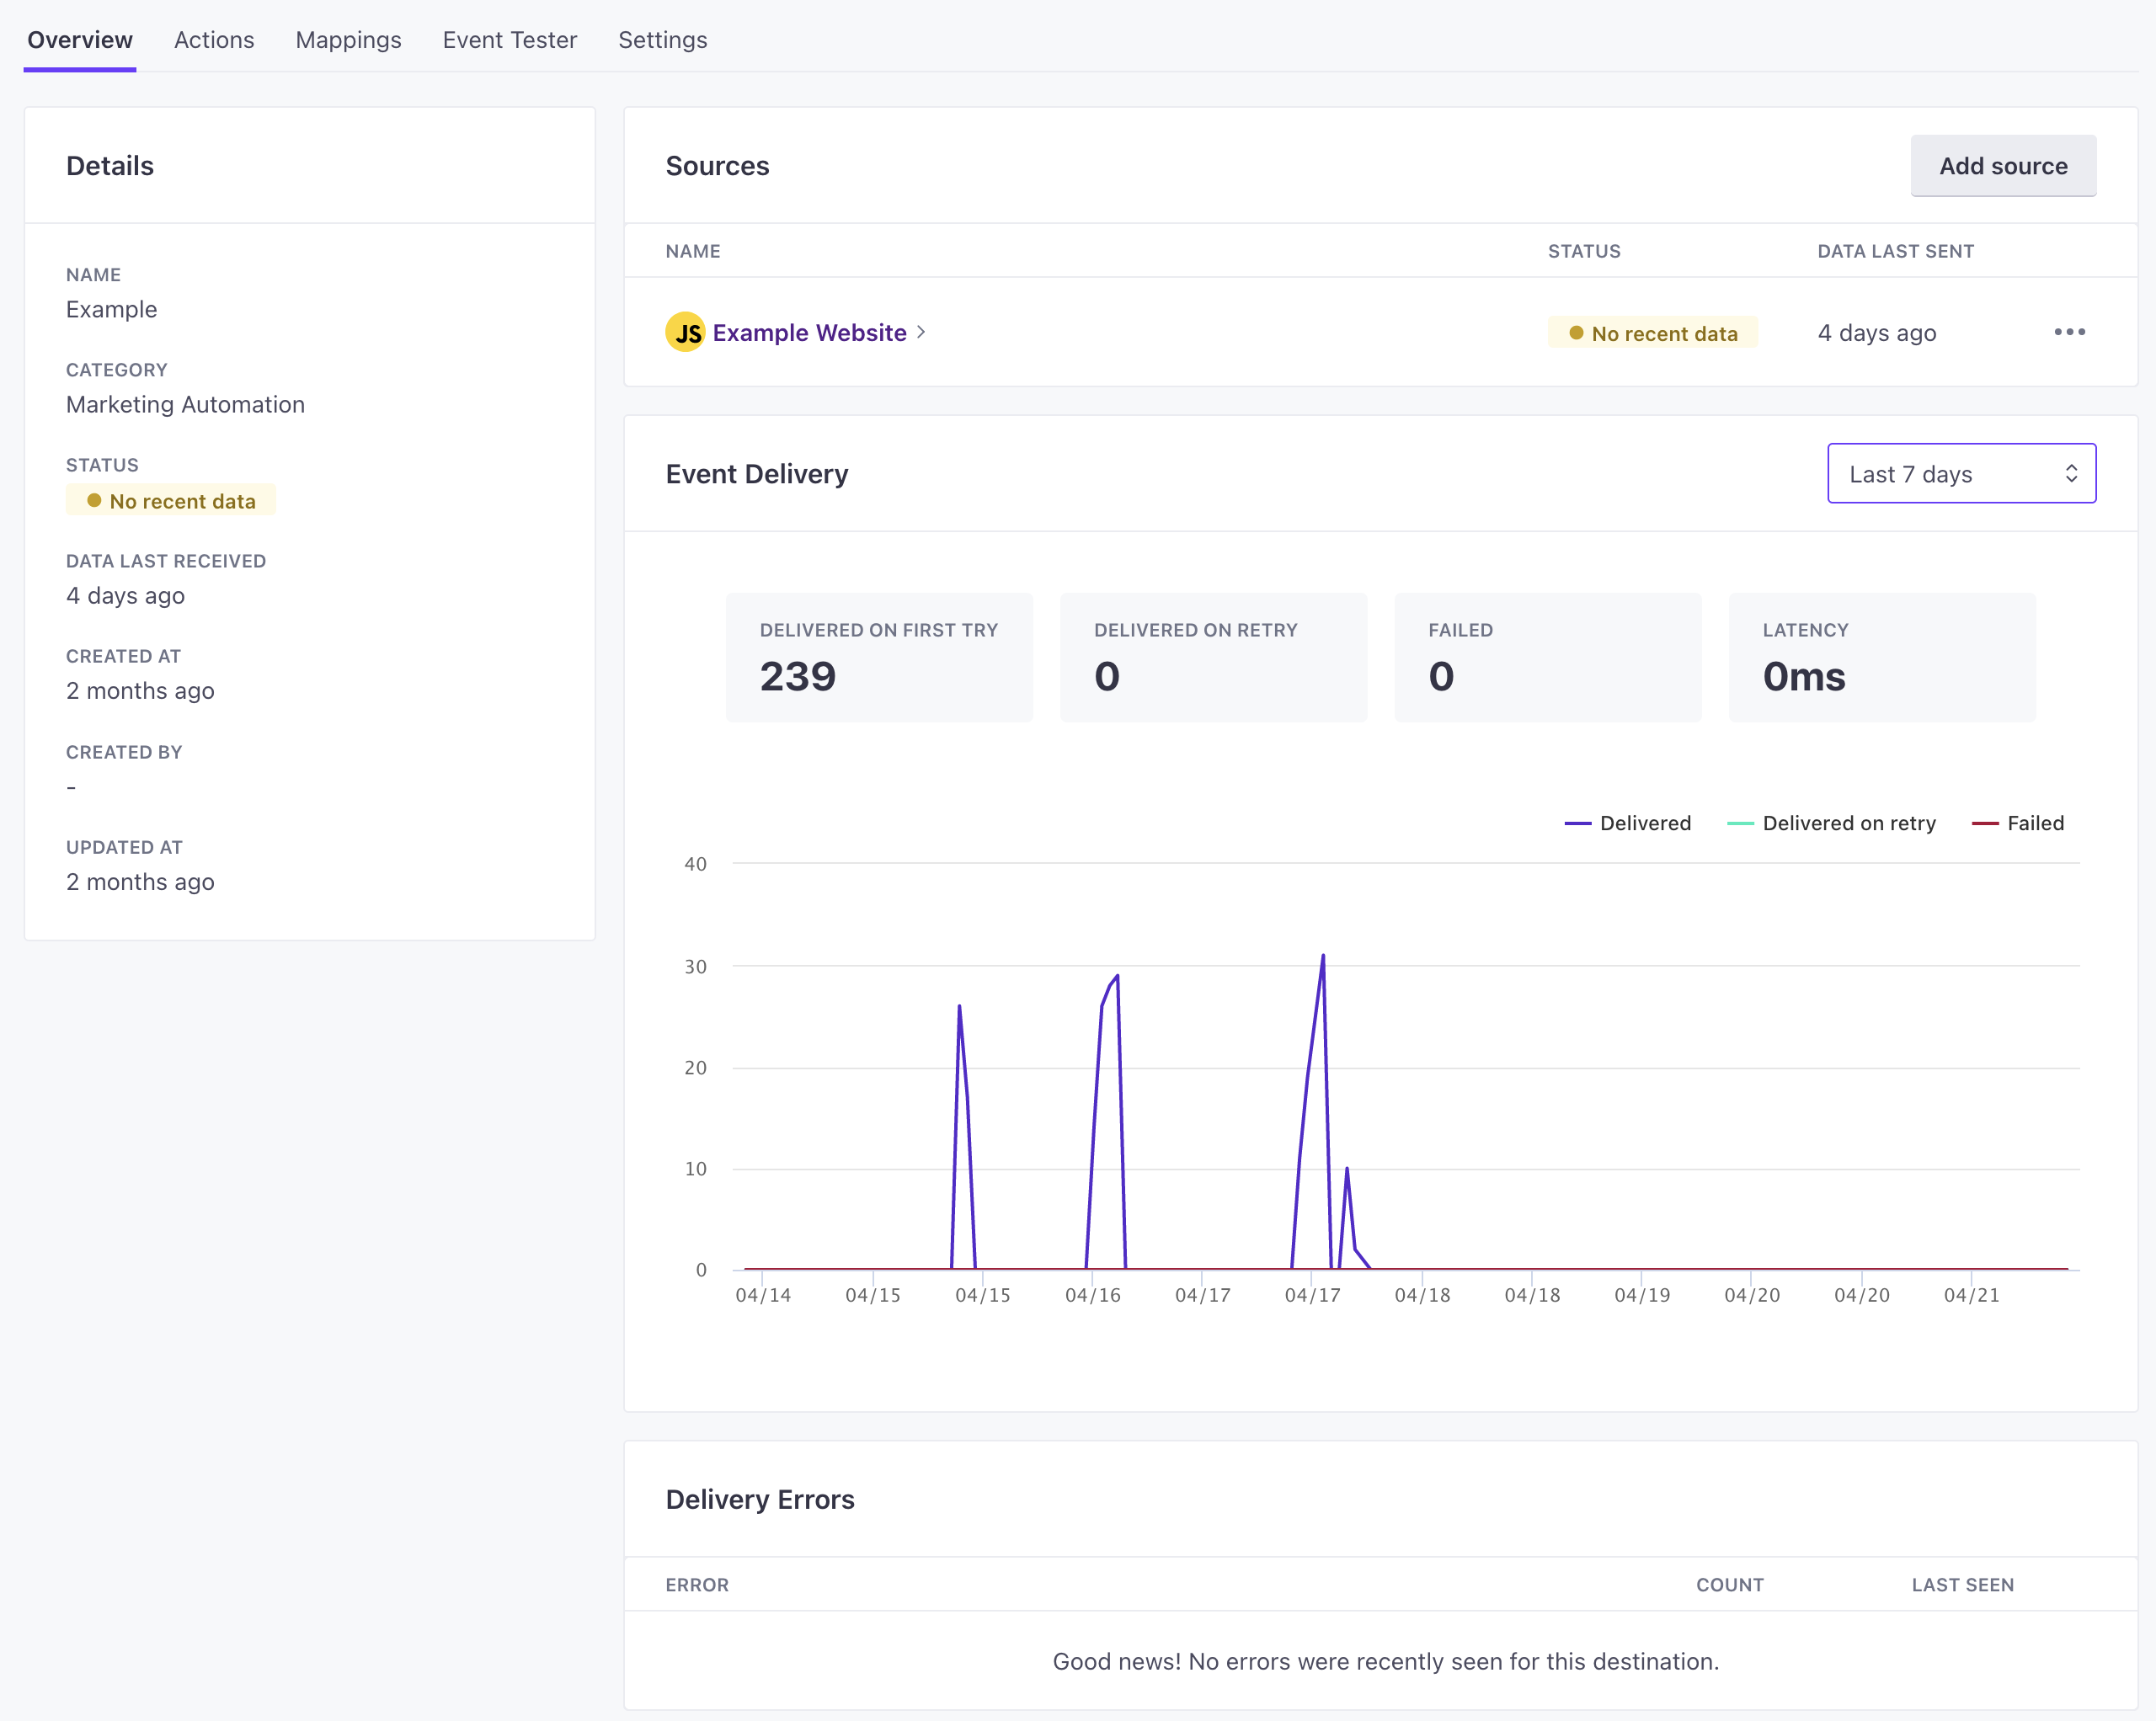Screen dimensions: 2156x1721
Task: Click the Delivery Errors heading
Action: click(x=760, y=1499)
